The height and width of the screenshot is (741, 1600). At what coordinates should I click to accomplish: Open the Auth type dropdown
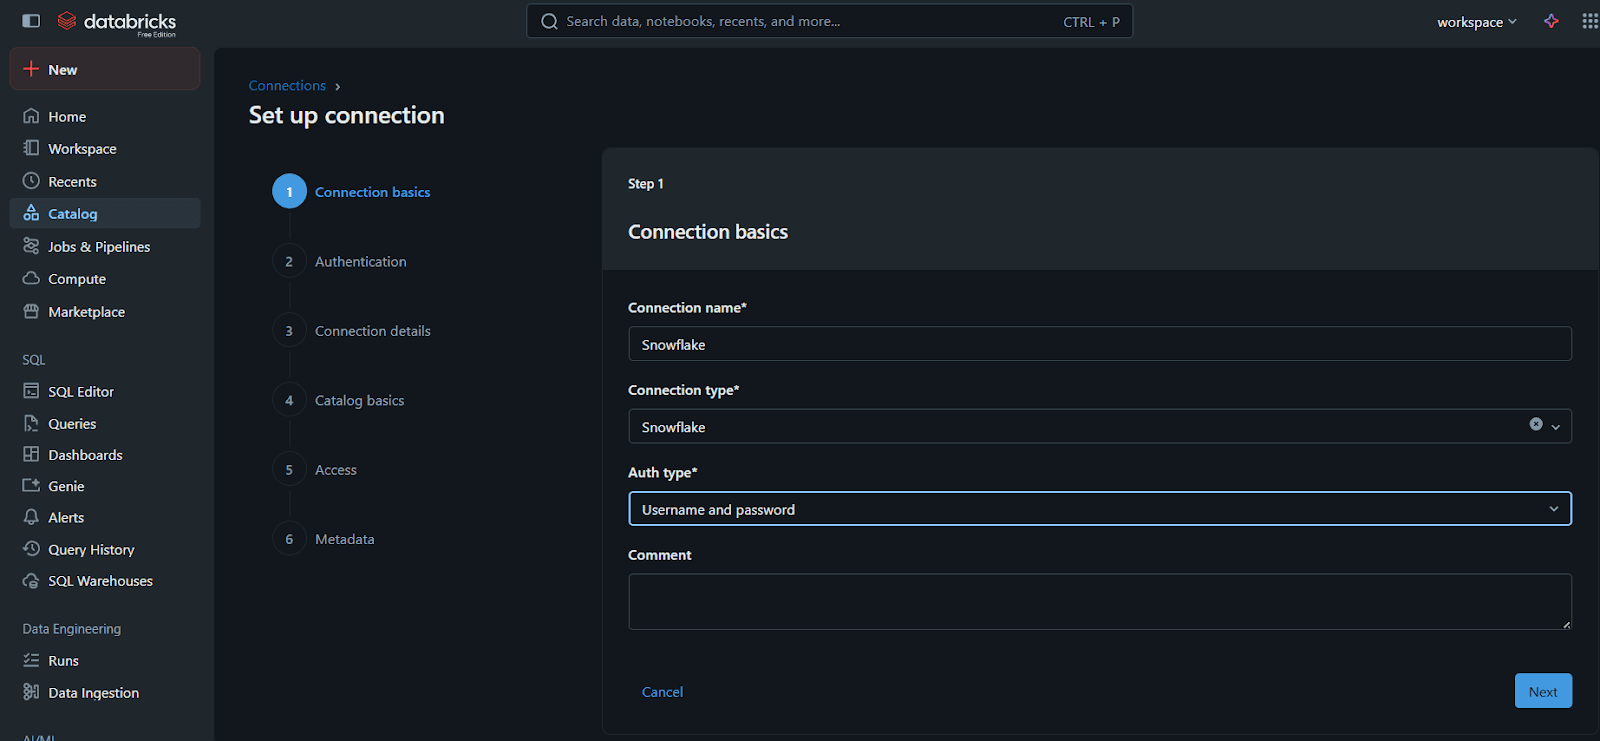click(x=1100, y=509)
